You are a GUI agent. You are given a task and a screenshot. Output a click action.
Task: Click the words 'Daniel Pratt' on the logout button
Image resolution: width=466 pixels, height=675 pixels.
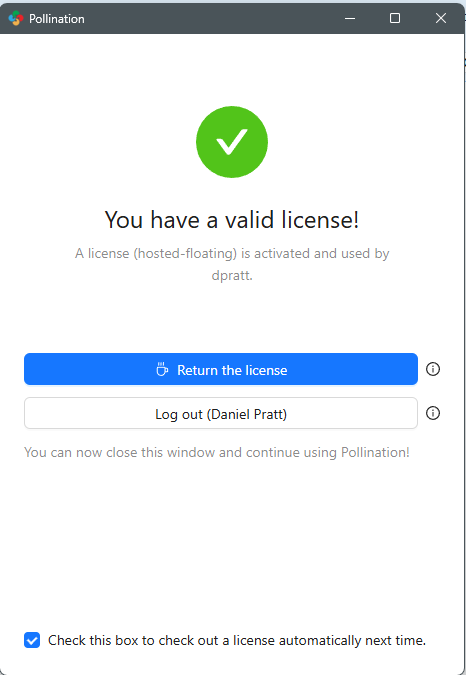coord(247,414)
